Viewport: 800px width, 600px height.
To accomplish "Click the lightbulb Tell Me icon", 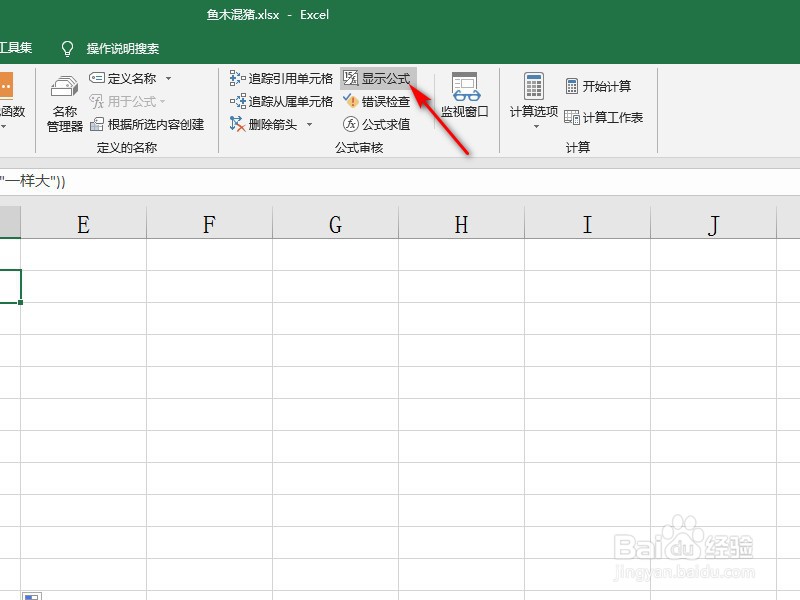I will [x=66, y=47].
